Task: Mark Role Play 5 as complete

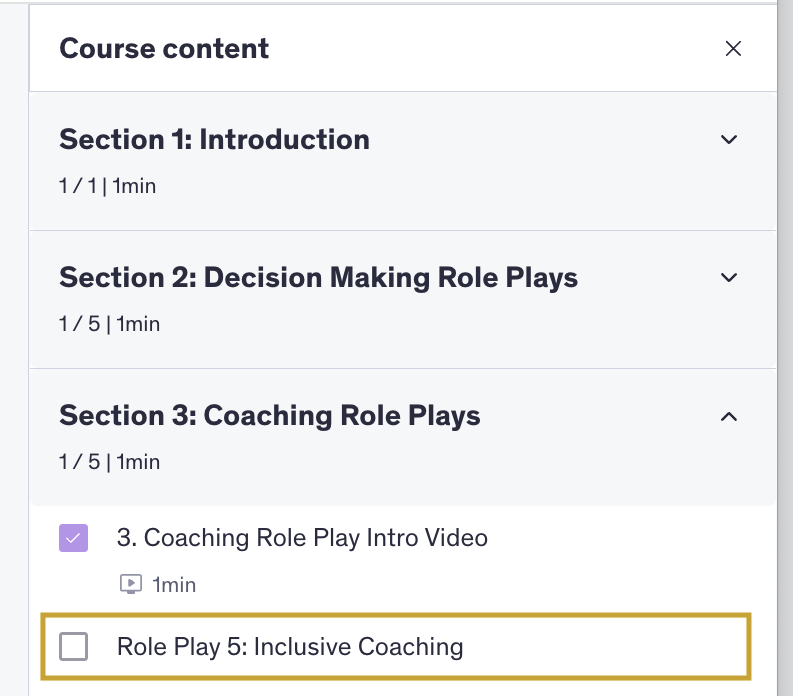Action: (x=73, y=647)
